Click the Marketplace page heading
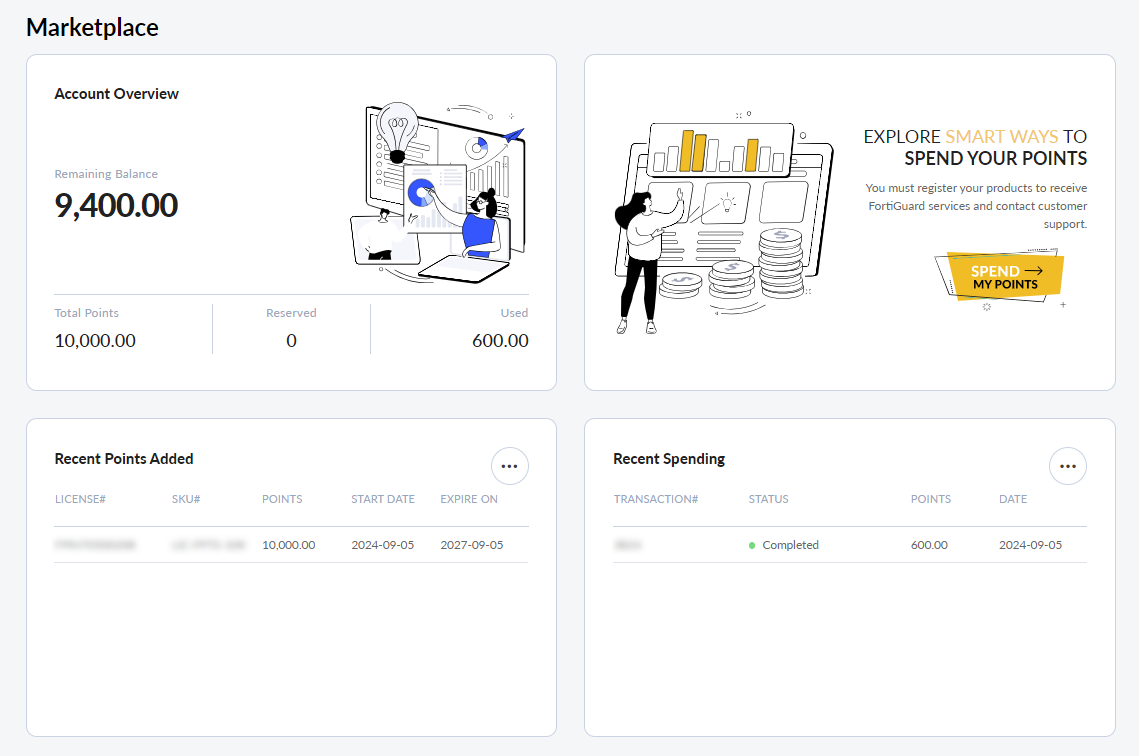The height and width of the screenshot is (756, 1139). 92,28
